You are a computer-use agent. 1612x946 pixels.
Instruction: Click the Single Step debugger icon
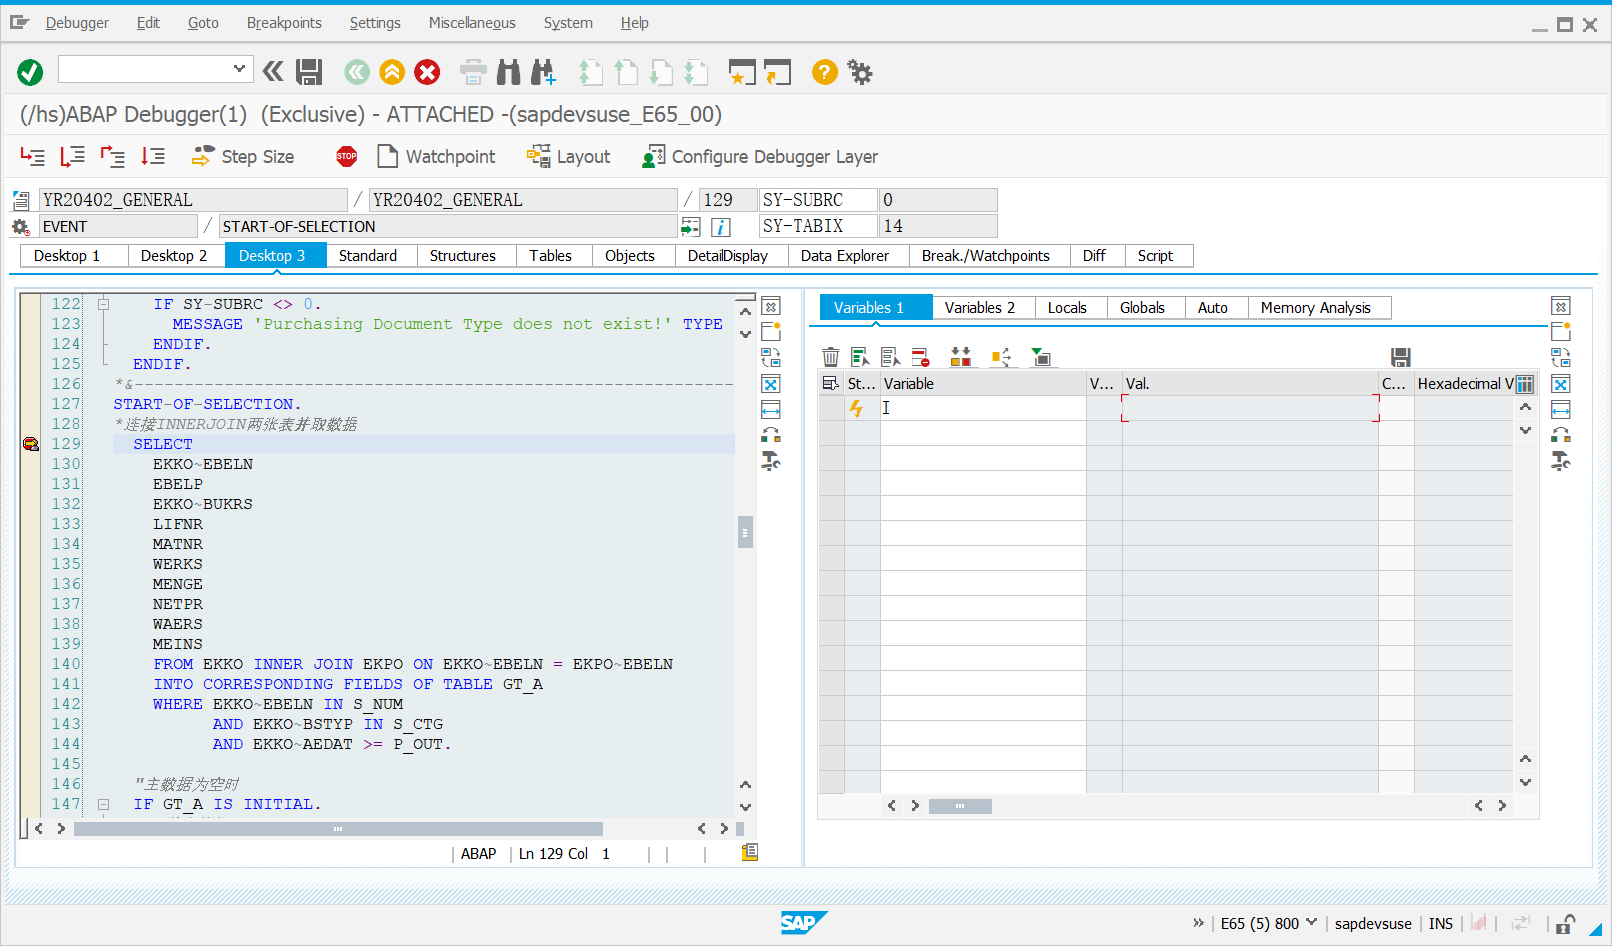click(33, 157)
